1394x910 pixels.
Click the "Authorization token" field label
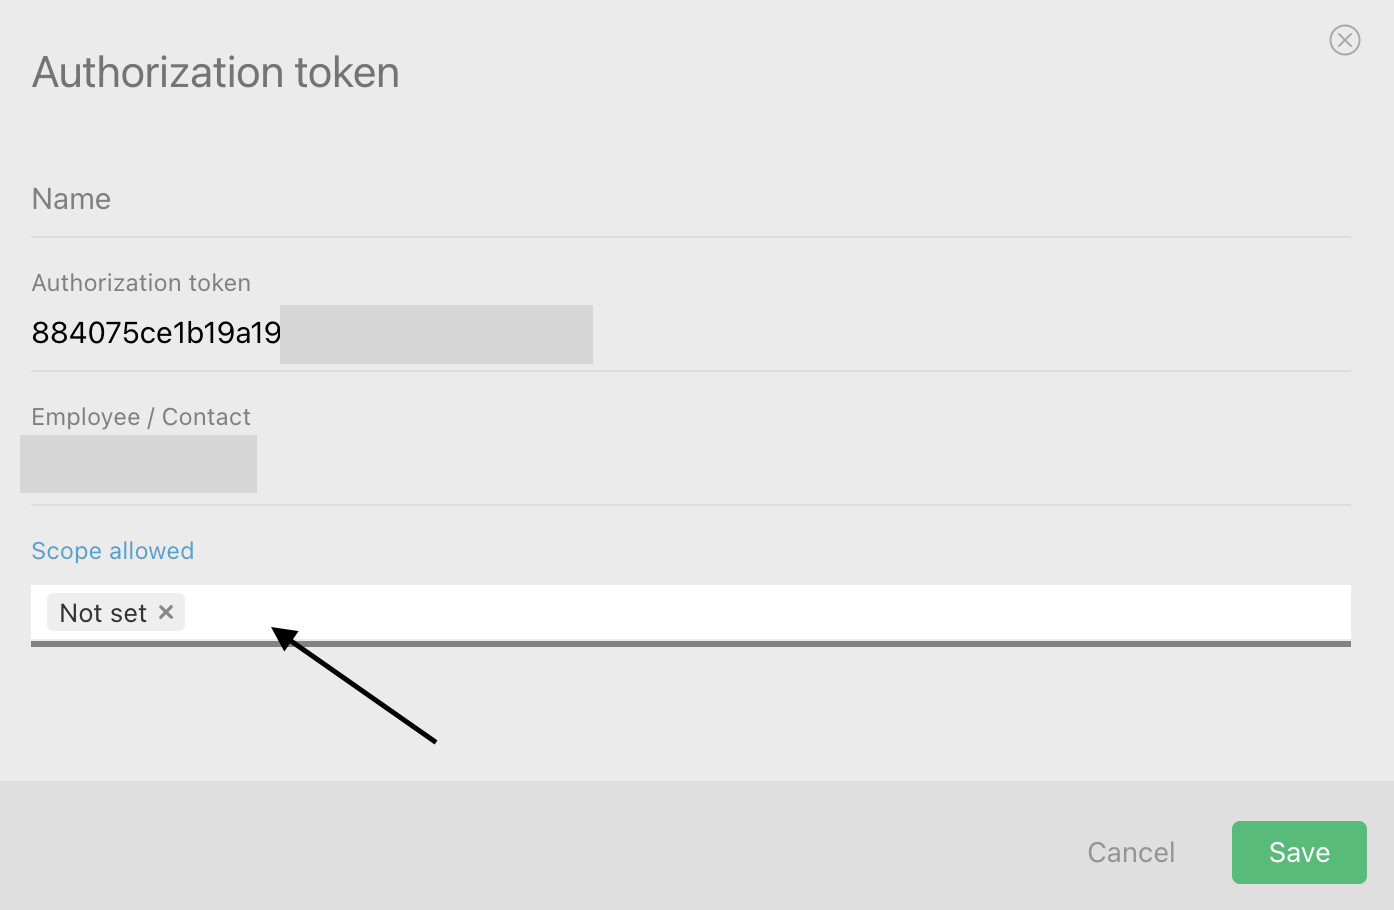tap(141, 283)
